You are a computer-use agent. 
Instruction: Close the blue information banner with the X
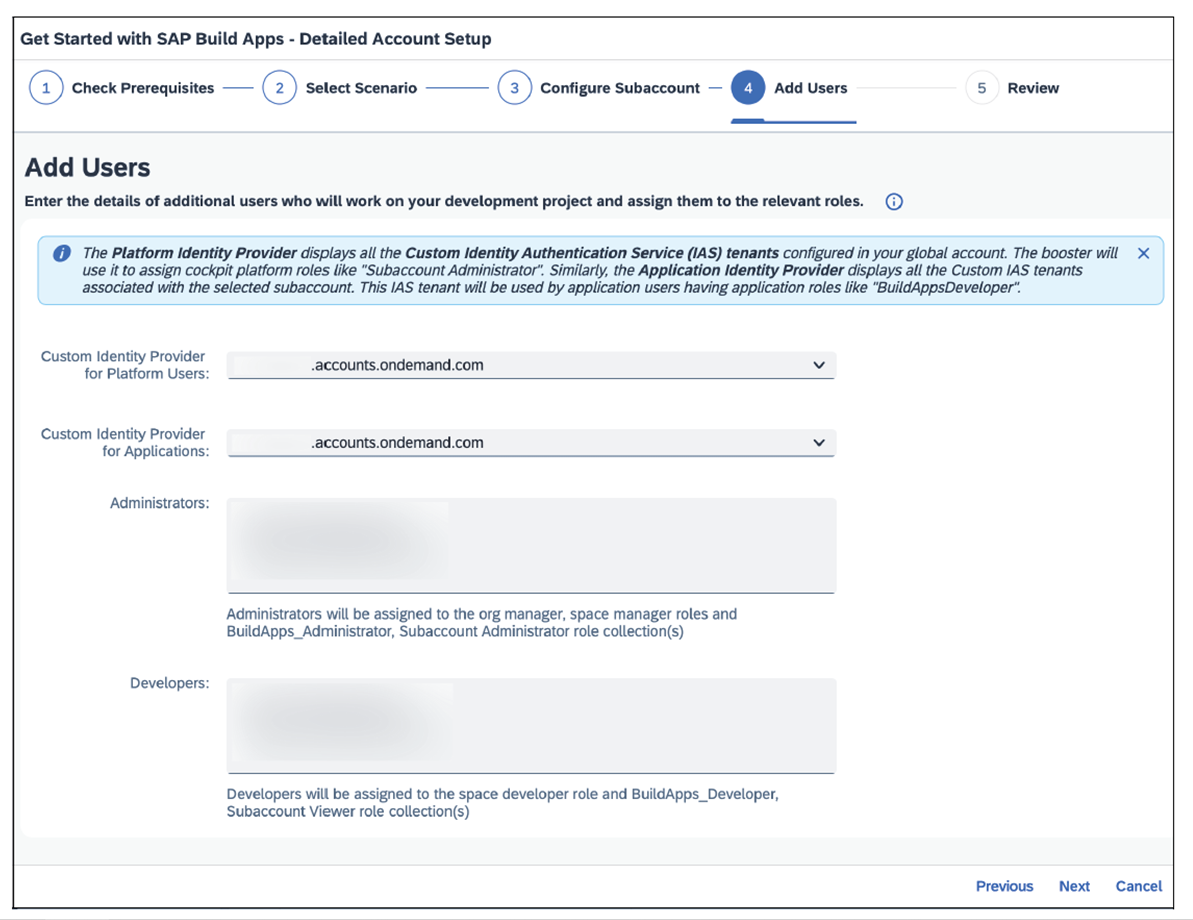(1143, 253)
